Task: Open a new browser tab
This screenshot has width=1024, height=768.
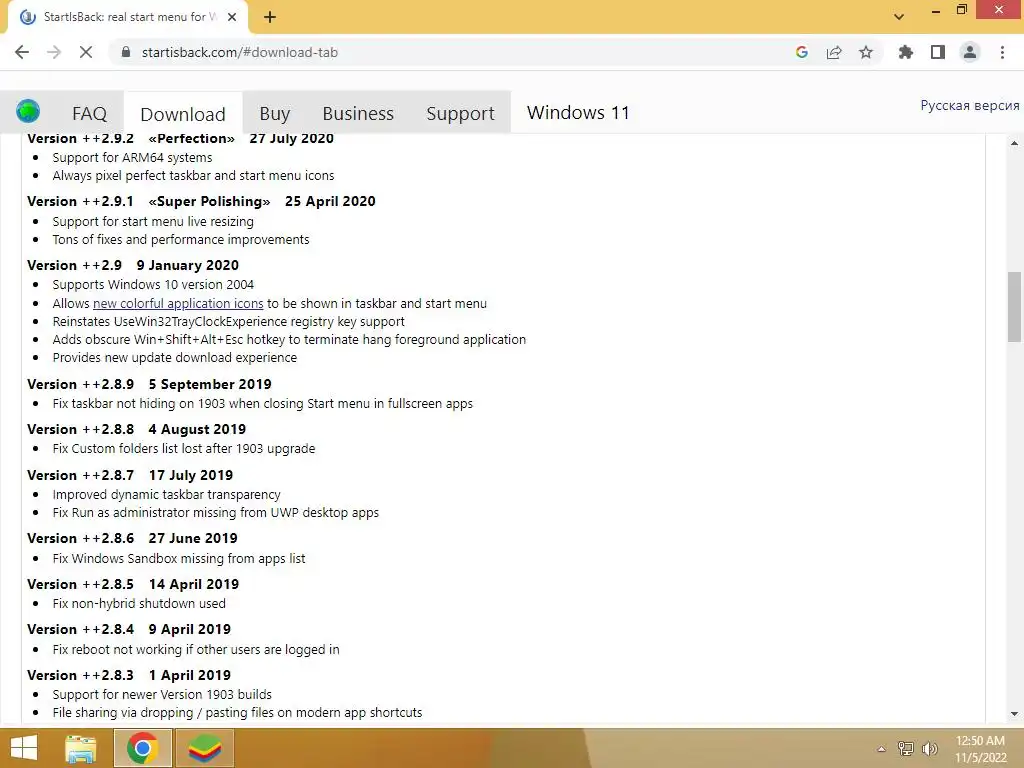Action: (x=270, y=17)
